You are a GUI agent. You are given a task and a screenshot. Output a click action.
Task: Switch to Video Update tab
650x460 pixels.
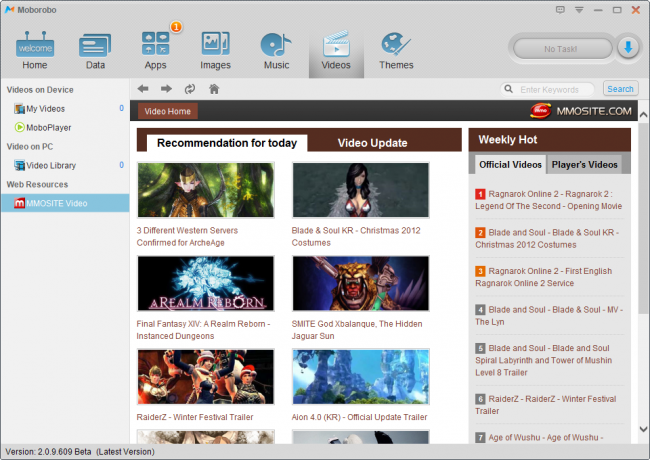pyautogui.click(x=372, y=143)
